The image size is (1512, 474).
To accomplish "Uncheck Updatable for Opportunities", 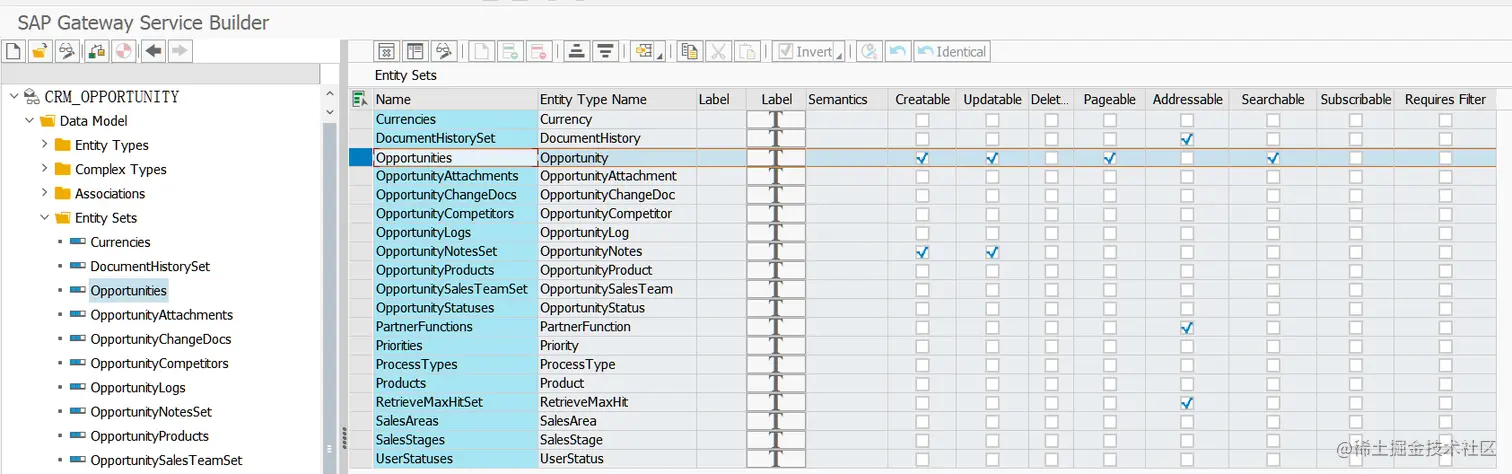I will 992,158.
